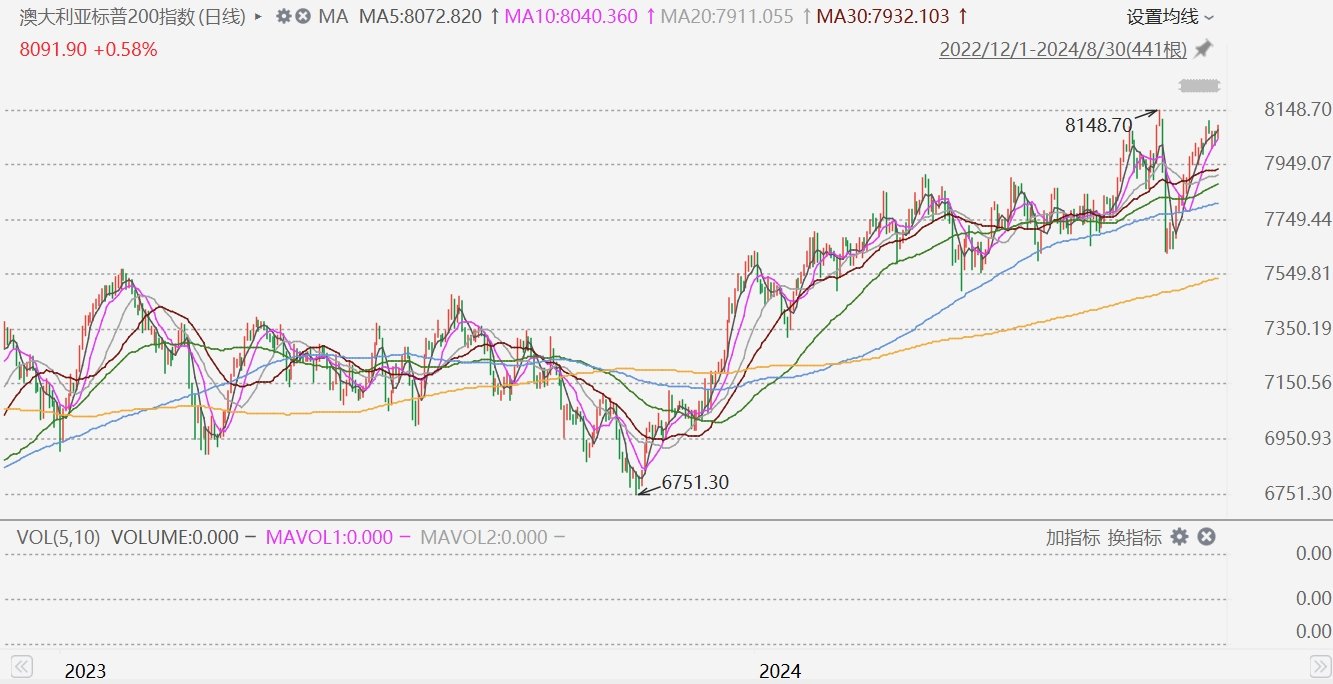The height and width of the screenshot is (684, 1333).
Task: Close the VOL indicator panel
Action: 1206,537
